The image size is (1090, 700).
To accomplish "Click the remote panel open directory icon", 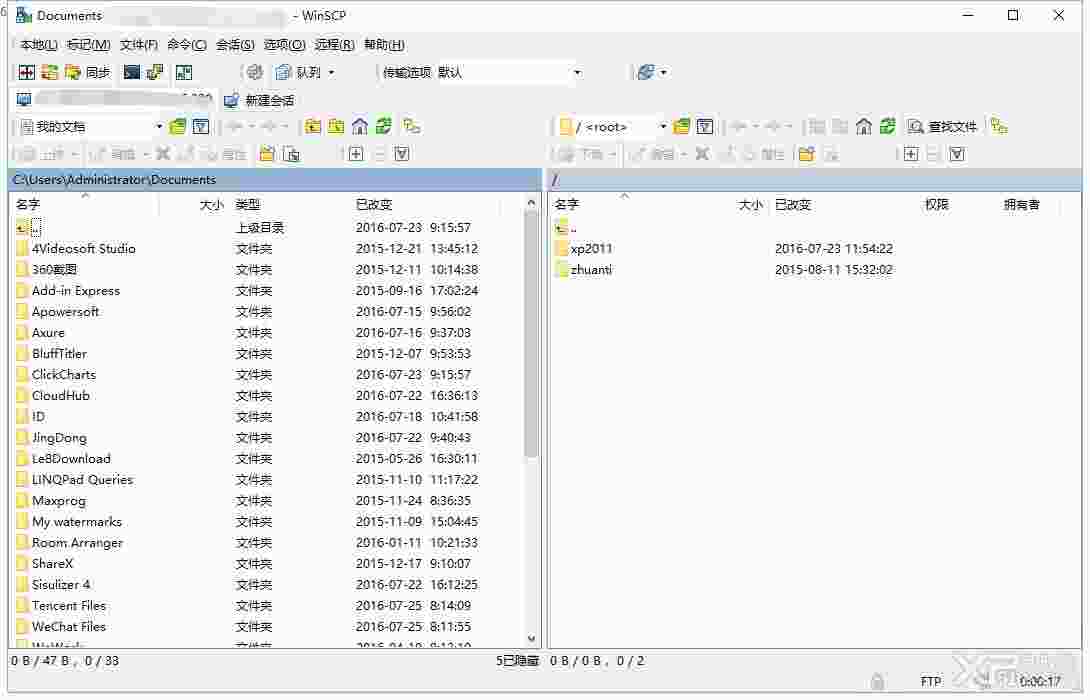I will pos(682,127).
